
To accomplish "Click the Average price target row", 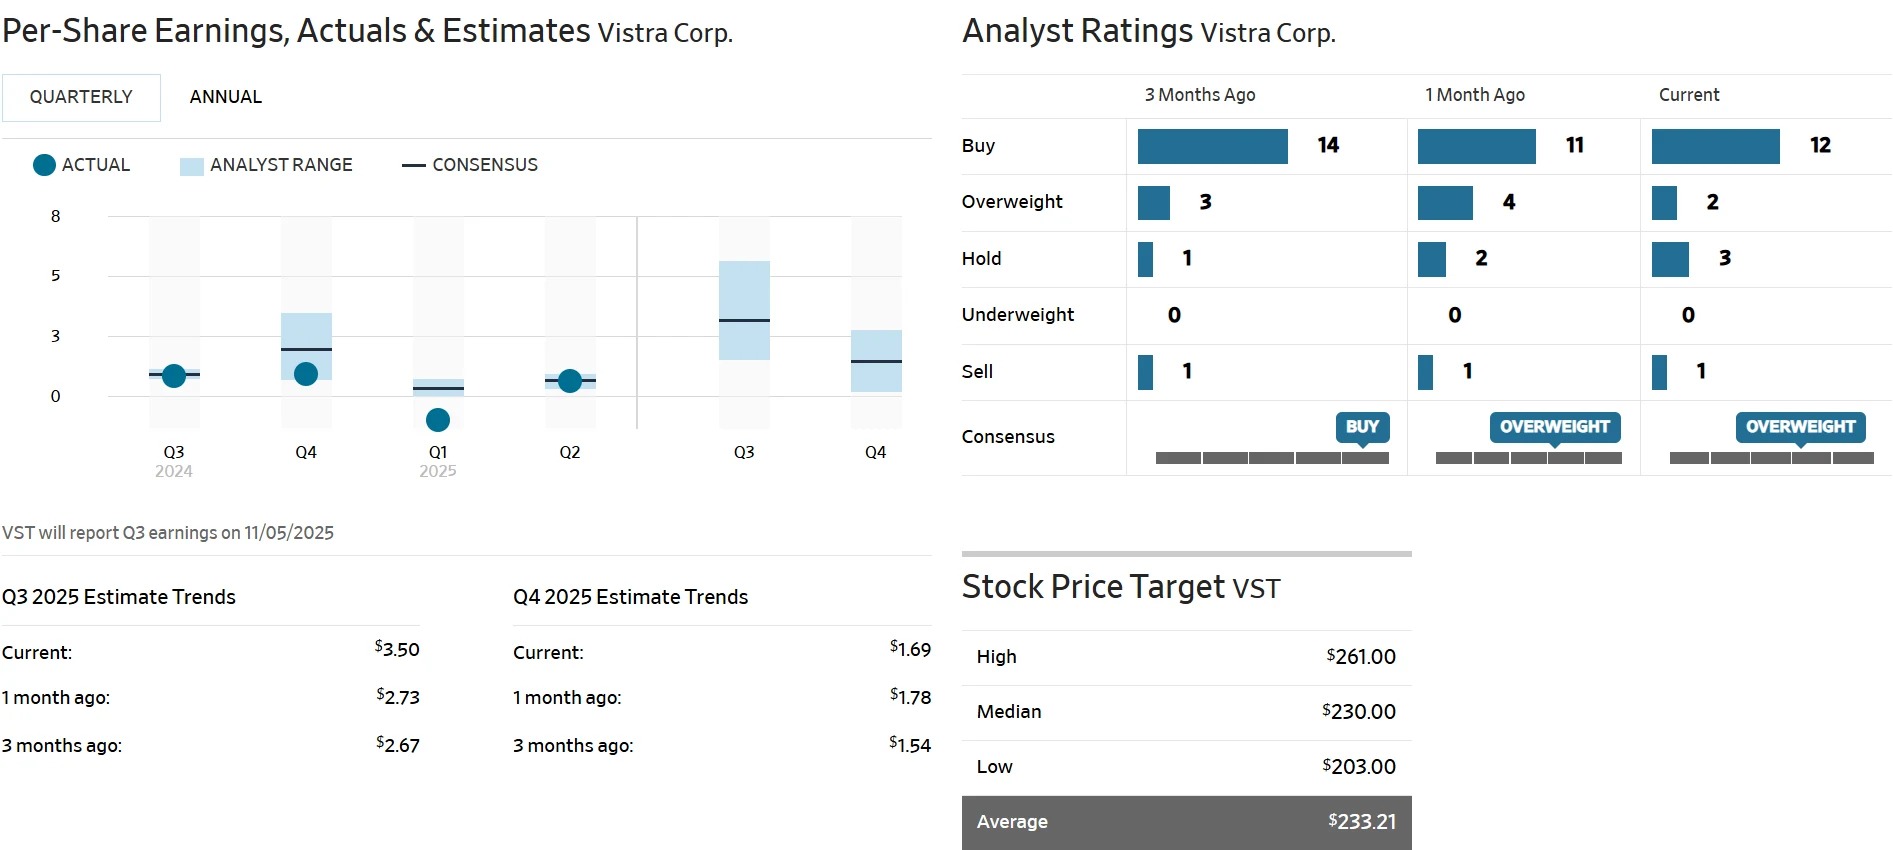I will click(1186, 822).
